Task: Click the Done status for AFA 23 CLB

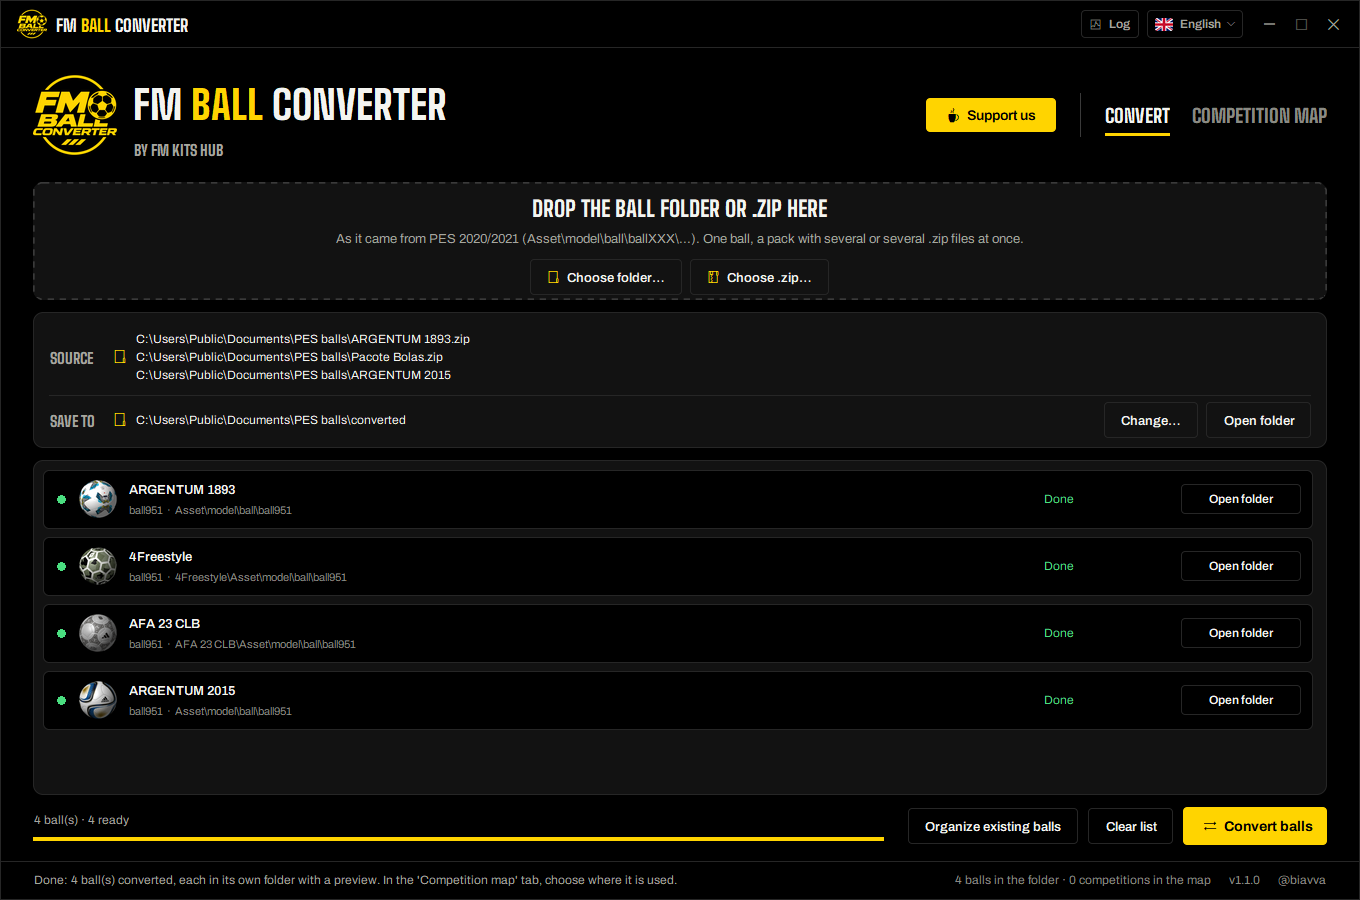Action: 1059,633
